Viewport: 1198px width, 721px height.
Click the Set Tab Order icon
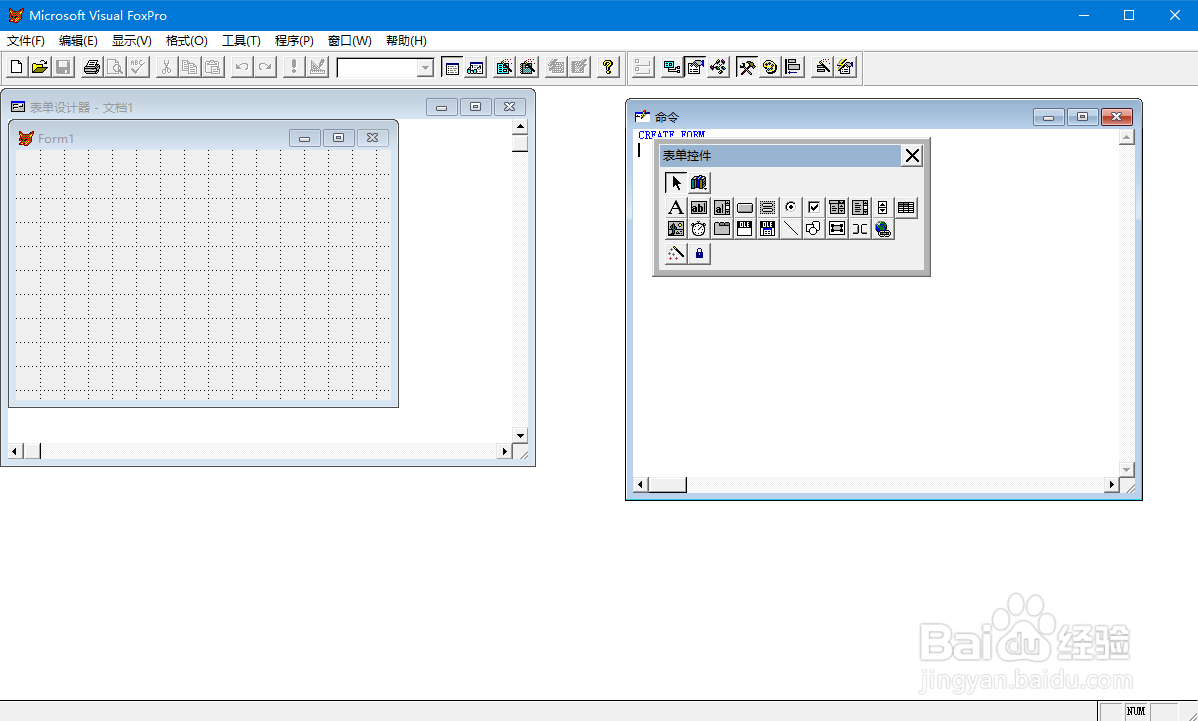pos(643,67)
